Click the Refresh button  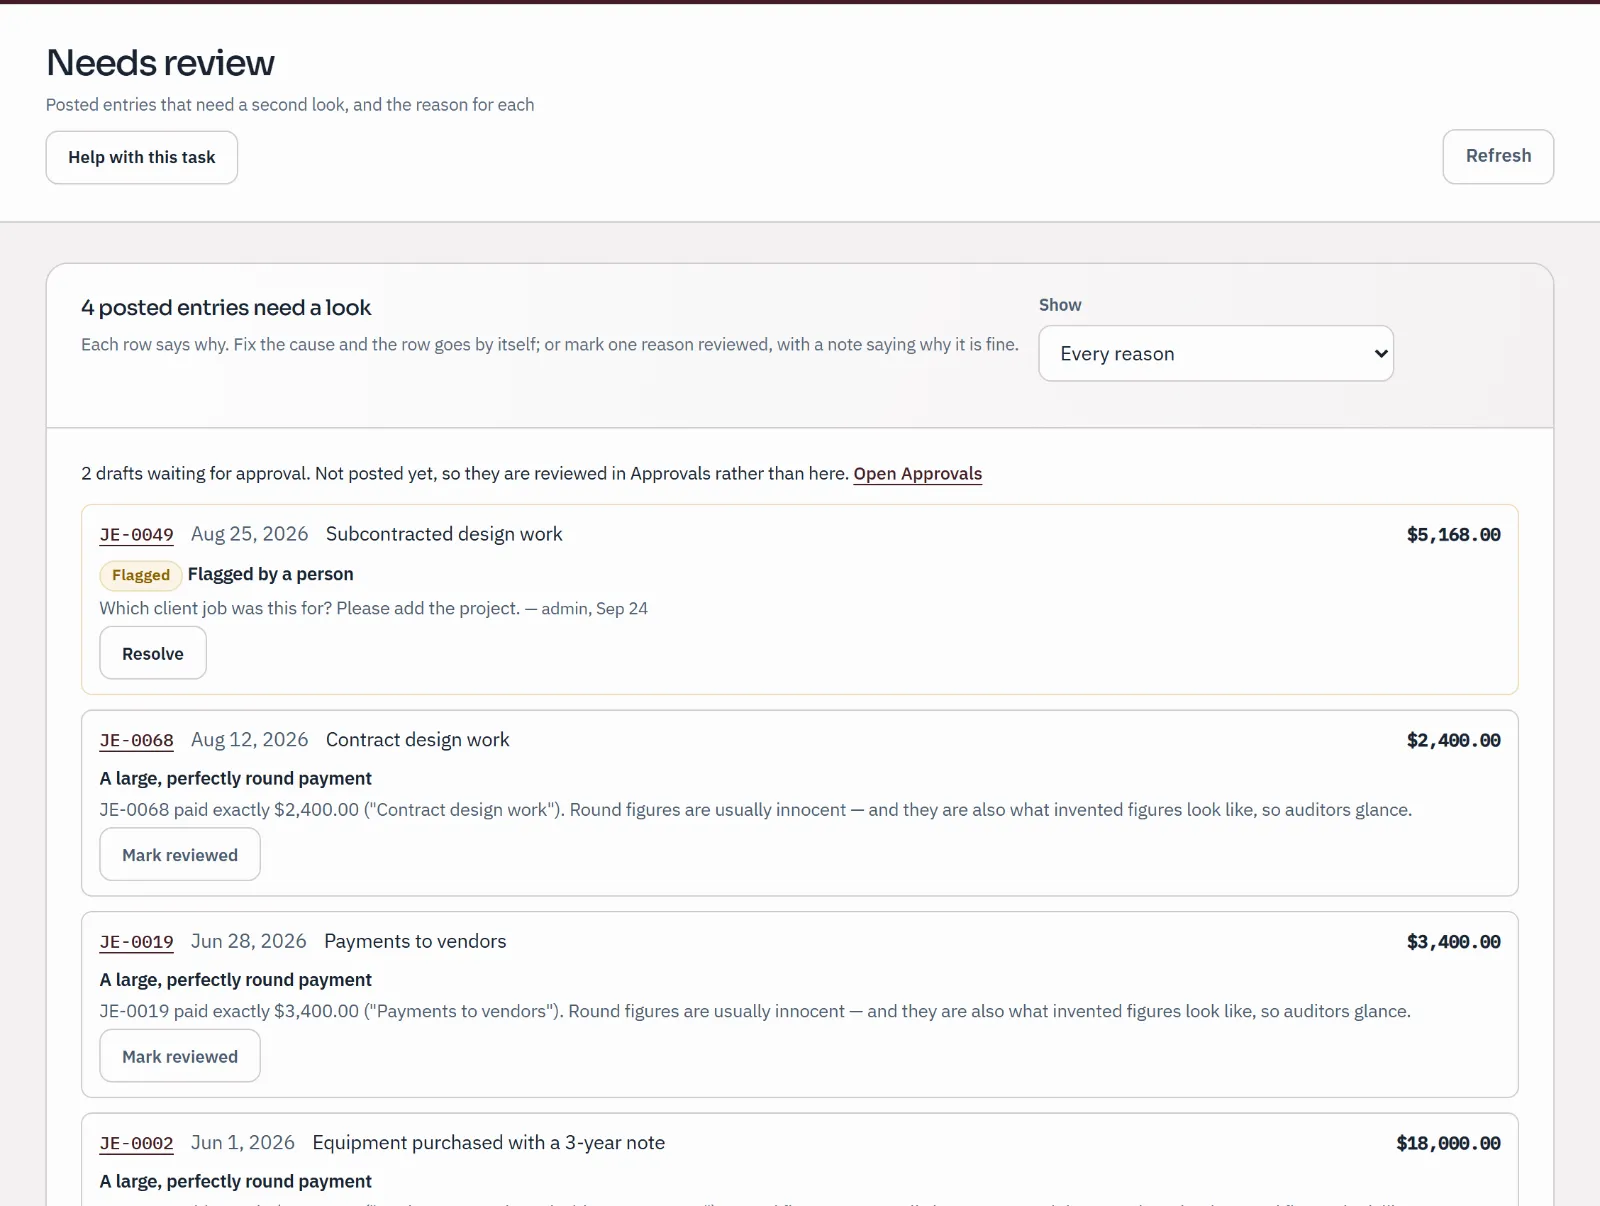click(x=1498, y=156)
